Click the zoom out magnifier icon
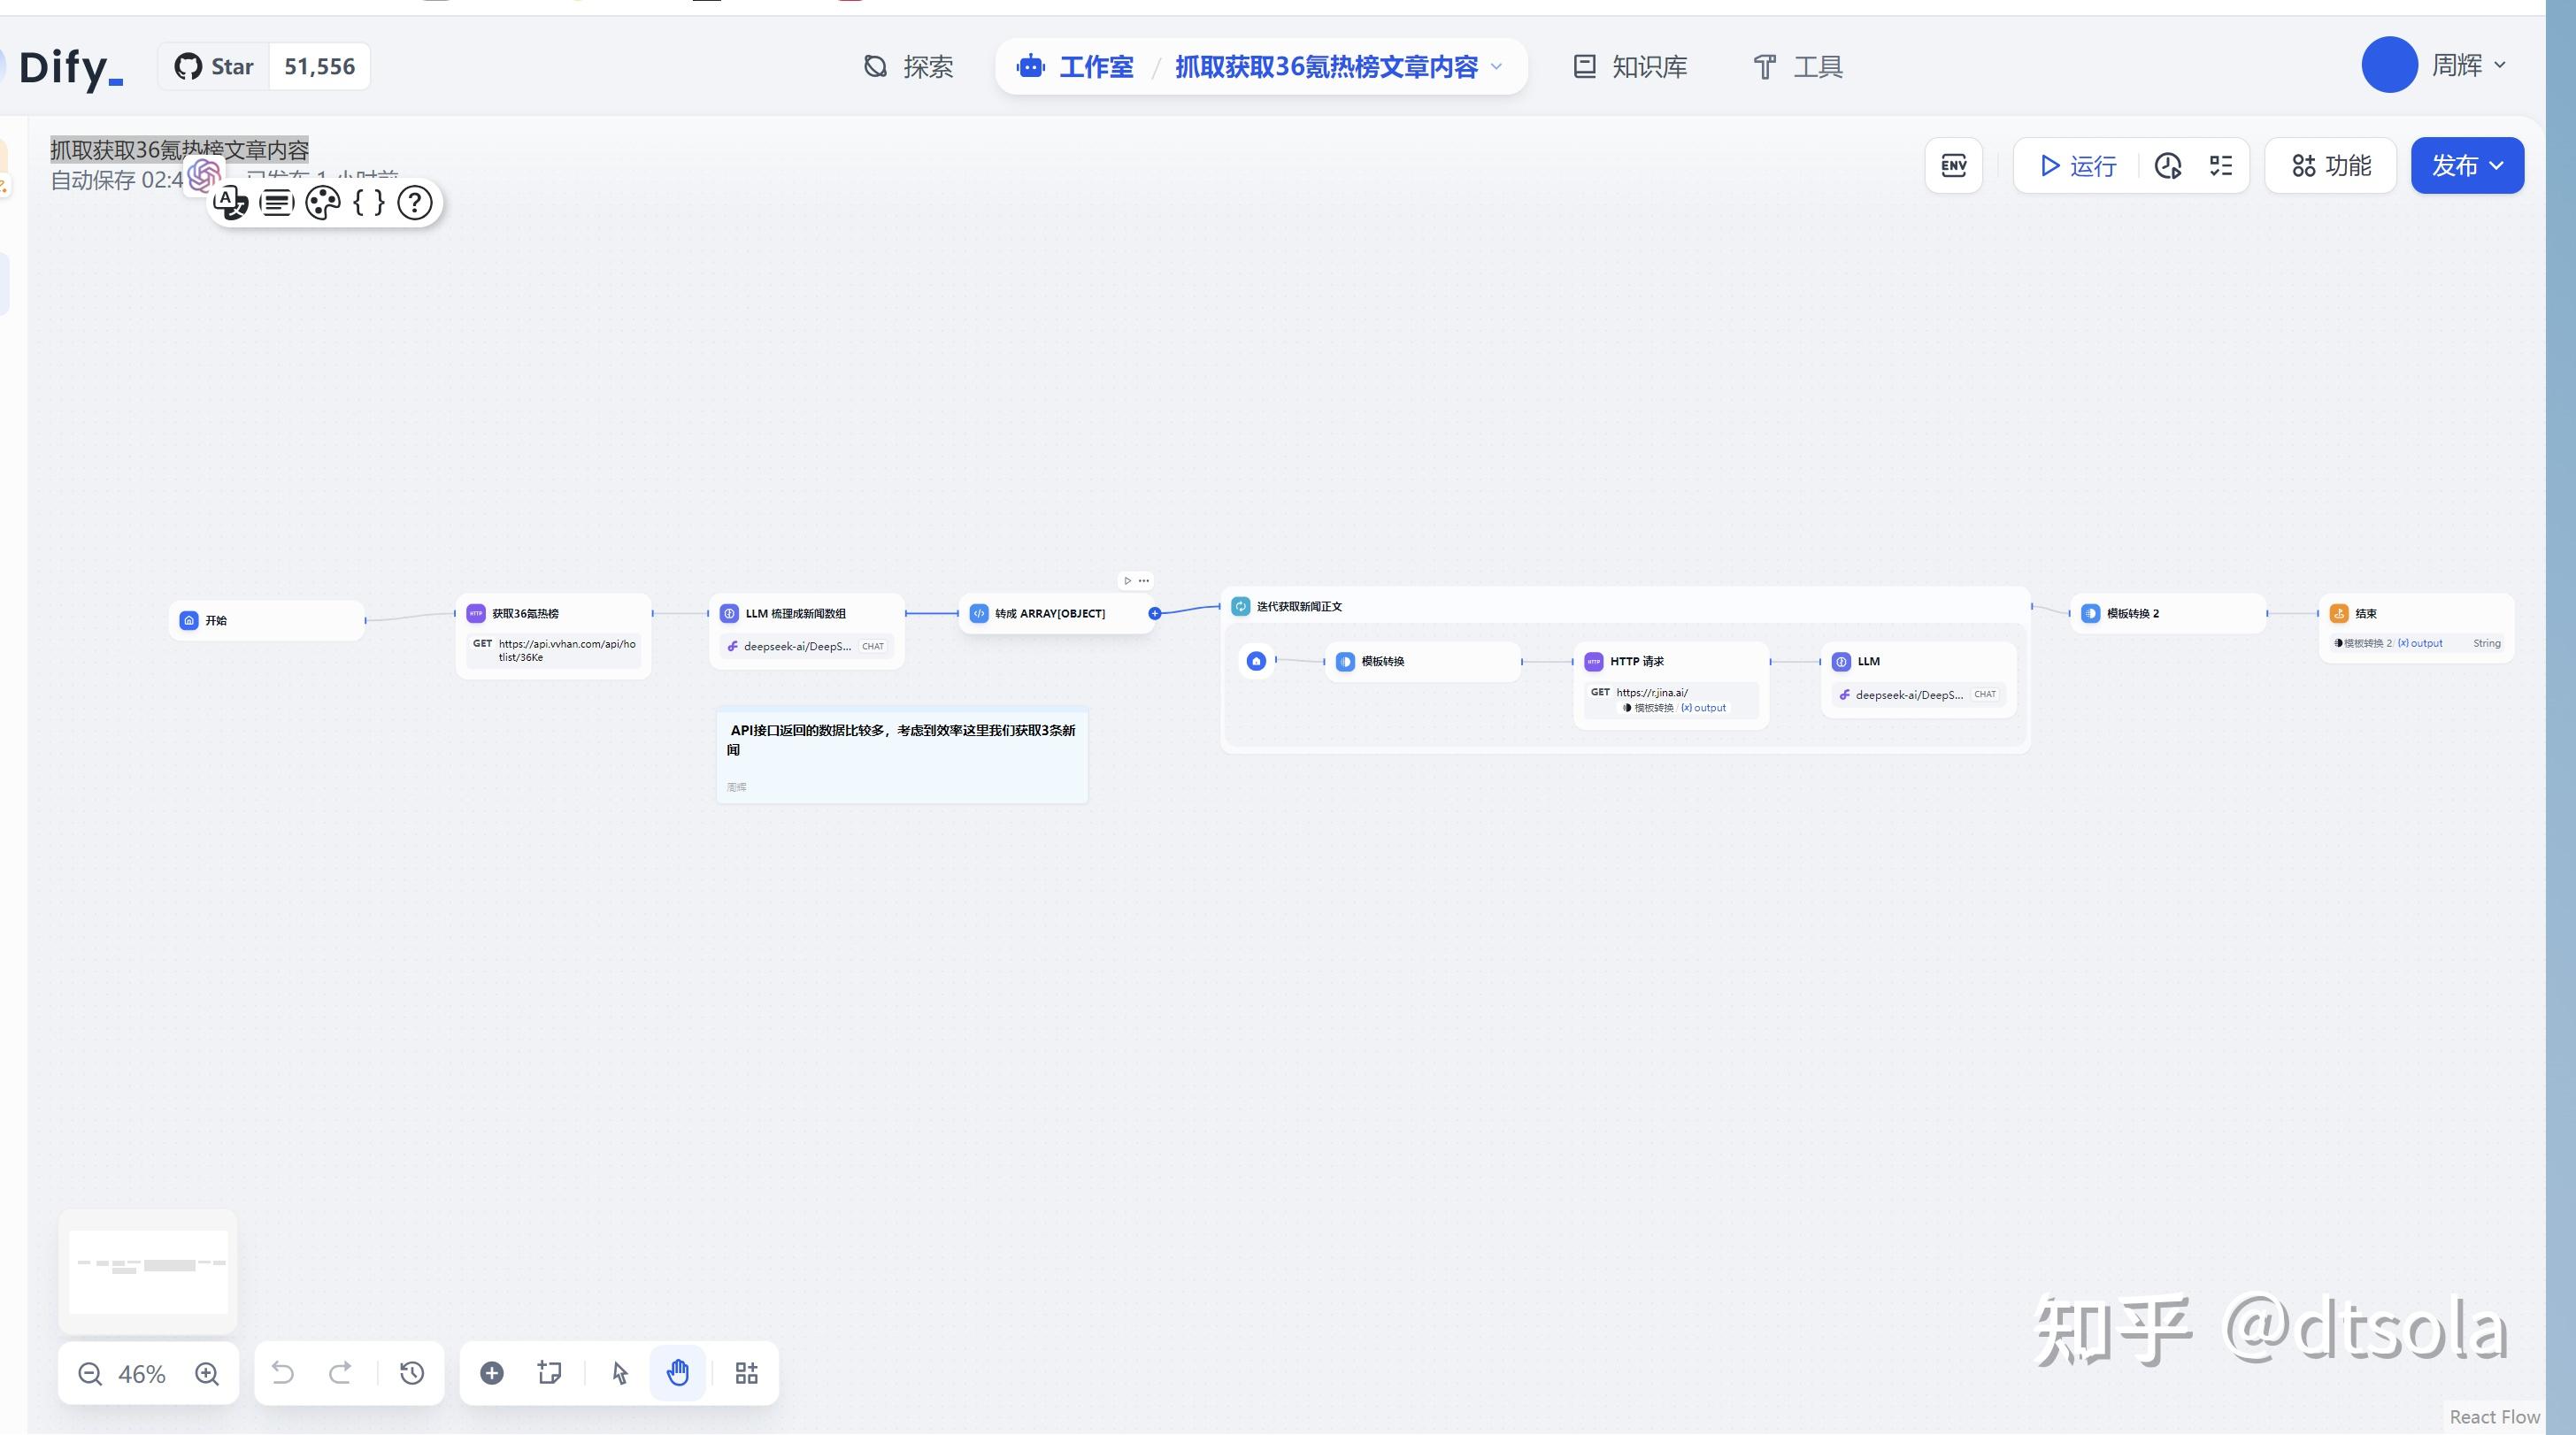The height and width of the screenshot is (1435, 2576). [90, 1374]
